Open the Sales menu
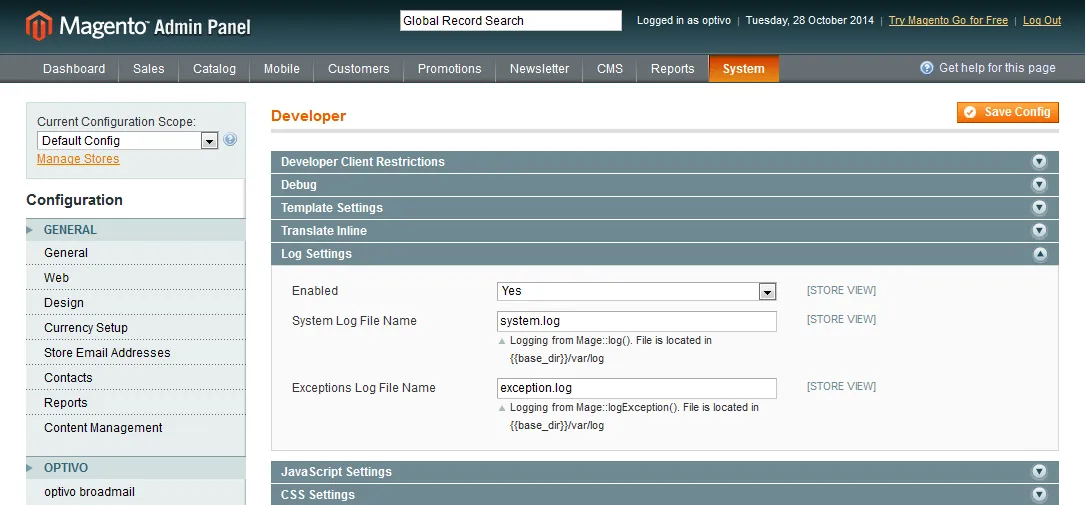 pyautogui.click(x=149, y=69)
